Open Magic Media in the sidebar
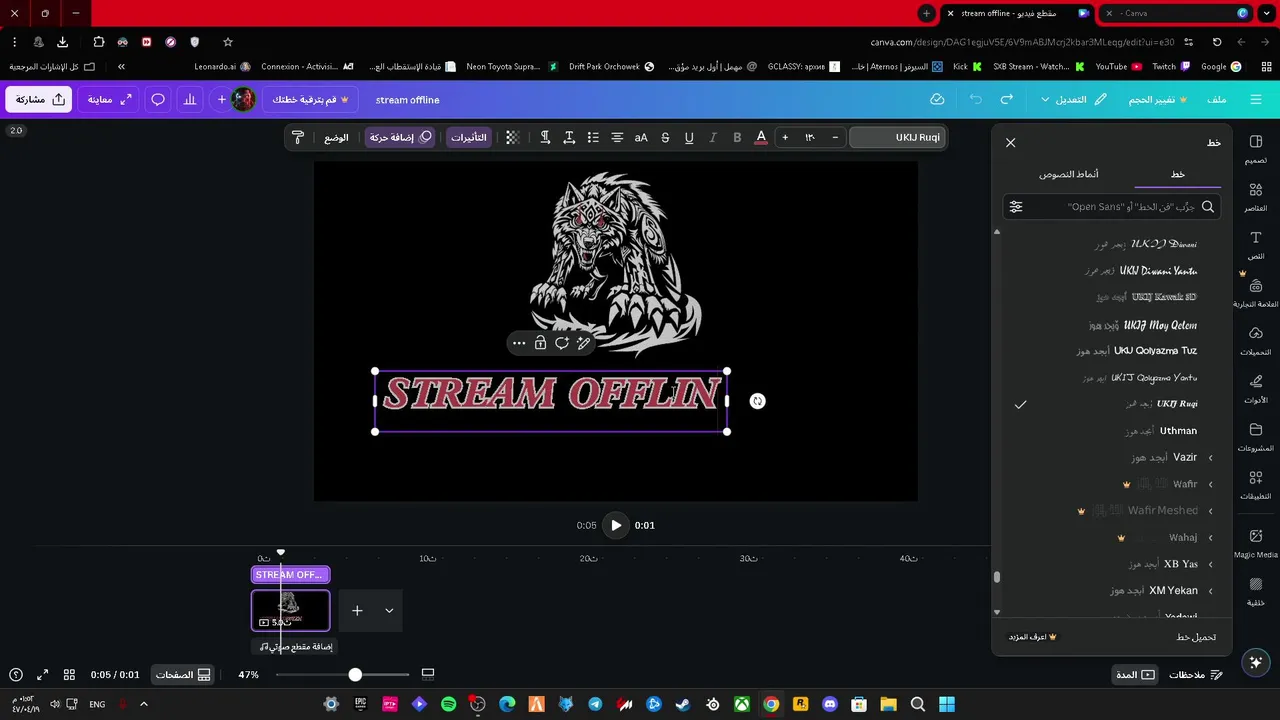Screen dimensions: 1280x720 (1256, 543)
